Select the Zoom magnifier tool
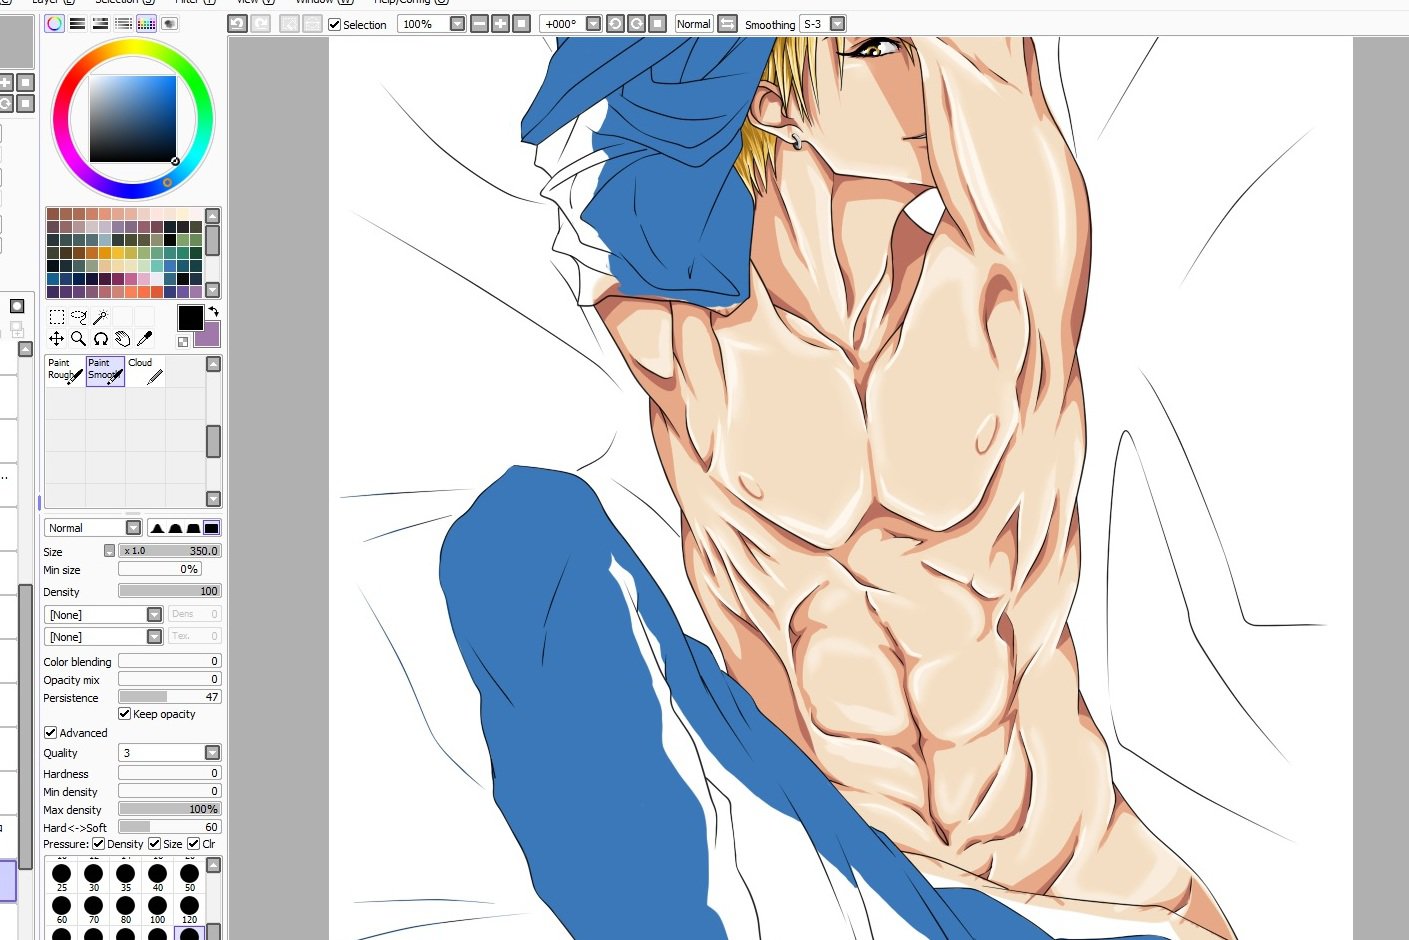Image resolution: width=1409 pixels, height=940 pixels. pyautogui.click(x=79, y=339)
